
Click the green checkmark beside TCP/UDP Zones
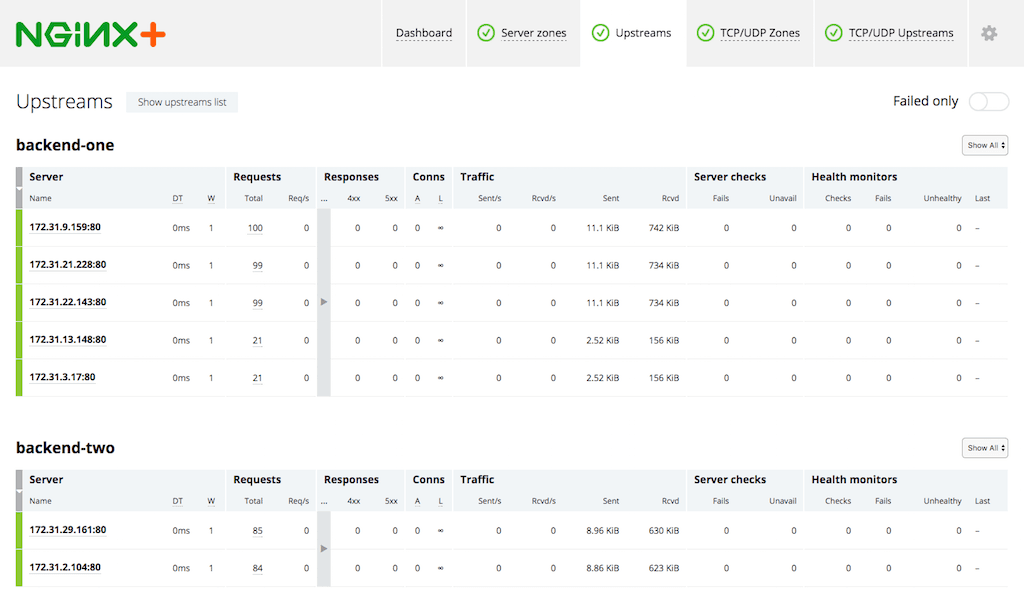[x=705, y=32]
